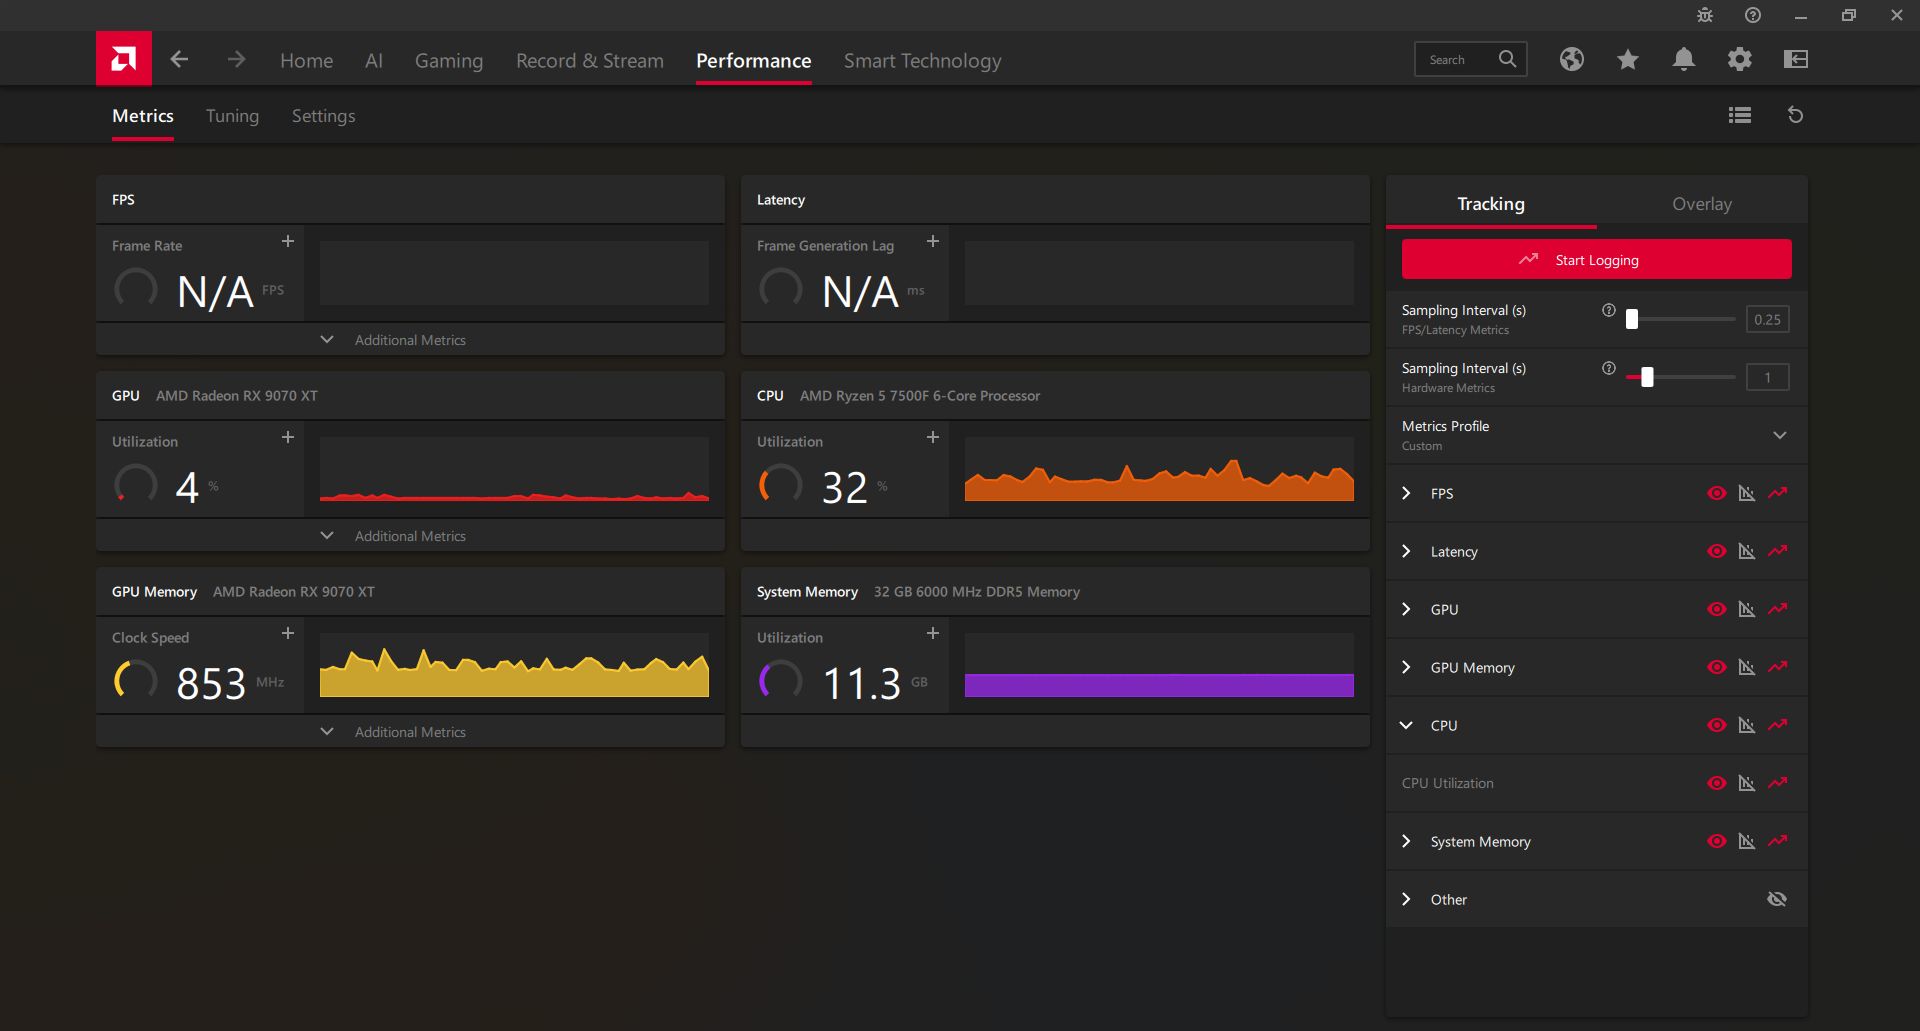Open the Metrics Profile dropdown
The height and width of the screenshot is (1031, 1920).
[x=1780, y=435]
